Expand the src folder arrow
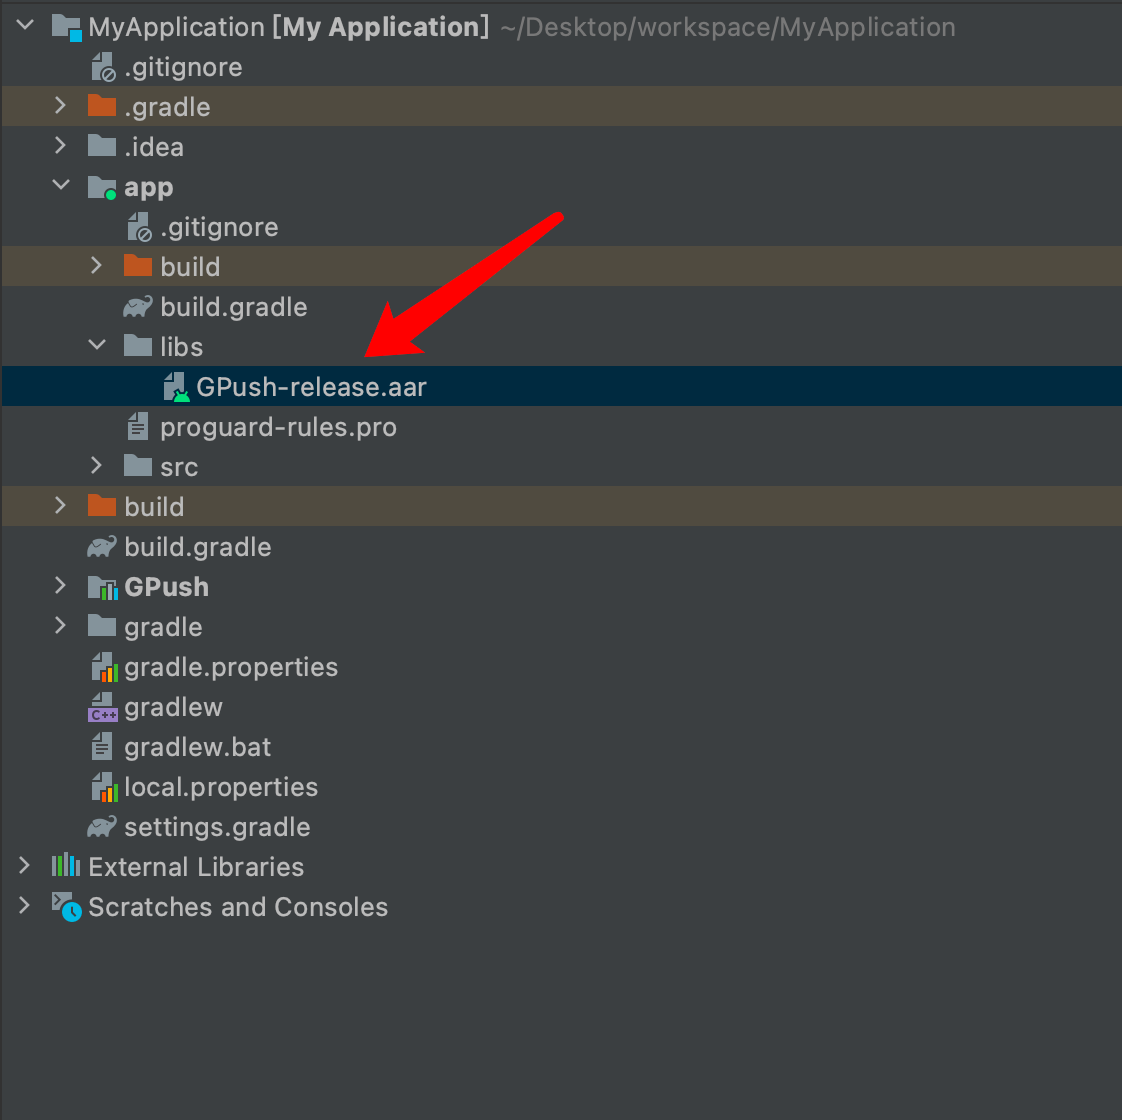 click(x=97, y=466)
